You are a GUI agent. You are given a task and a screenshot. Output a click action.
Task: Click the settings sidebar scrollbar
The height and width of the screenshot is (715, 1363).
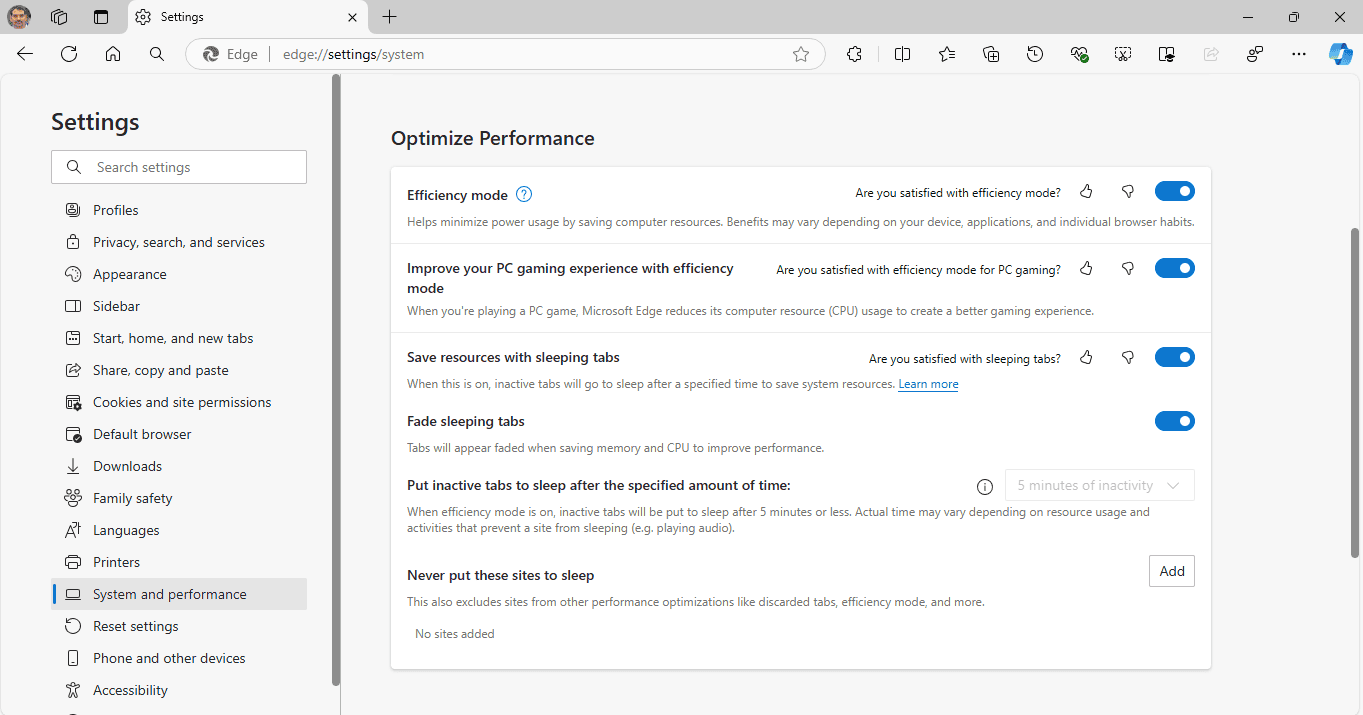click(x=336, y=380)
